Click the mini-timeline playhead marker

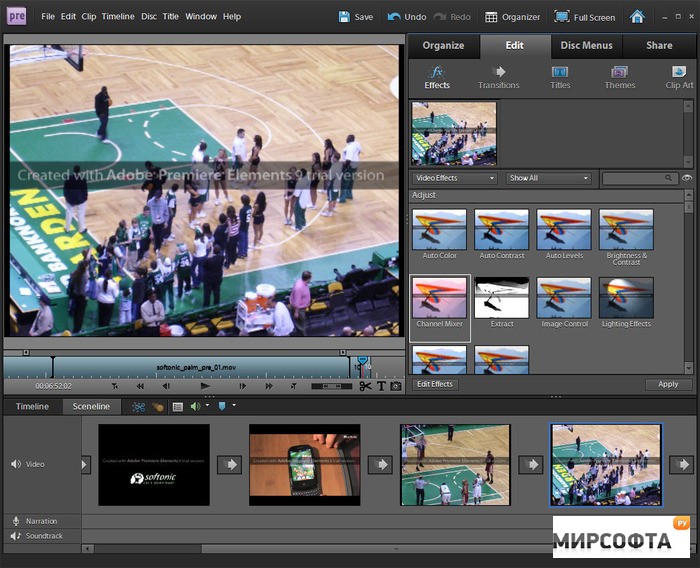tap(363, 361)
